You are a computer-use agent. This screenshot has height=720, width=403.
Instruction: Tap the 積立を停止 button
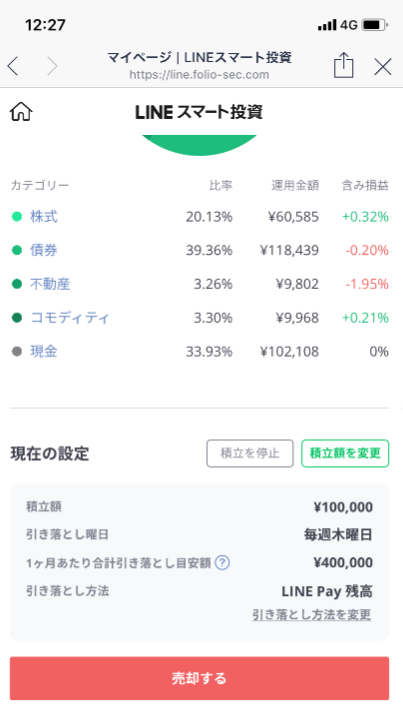[250, 453]
